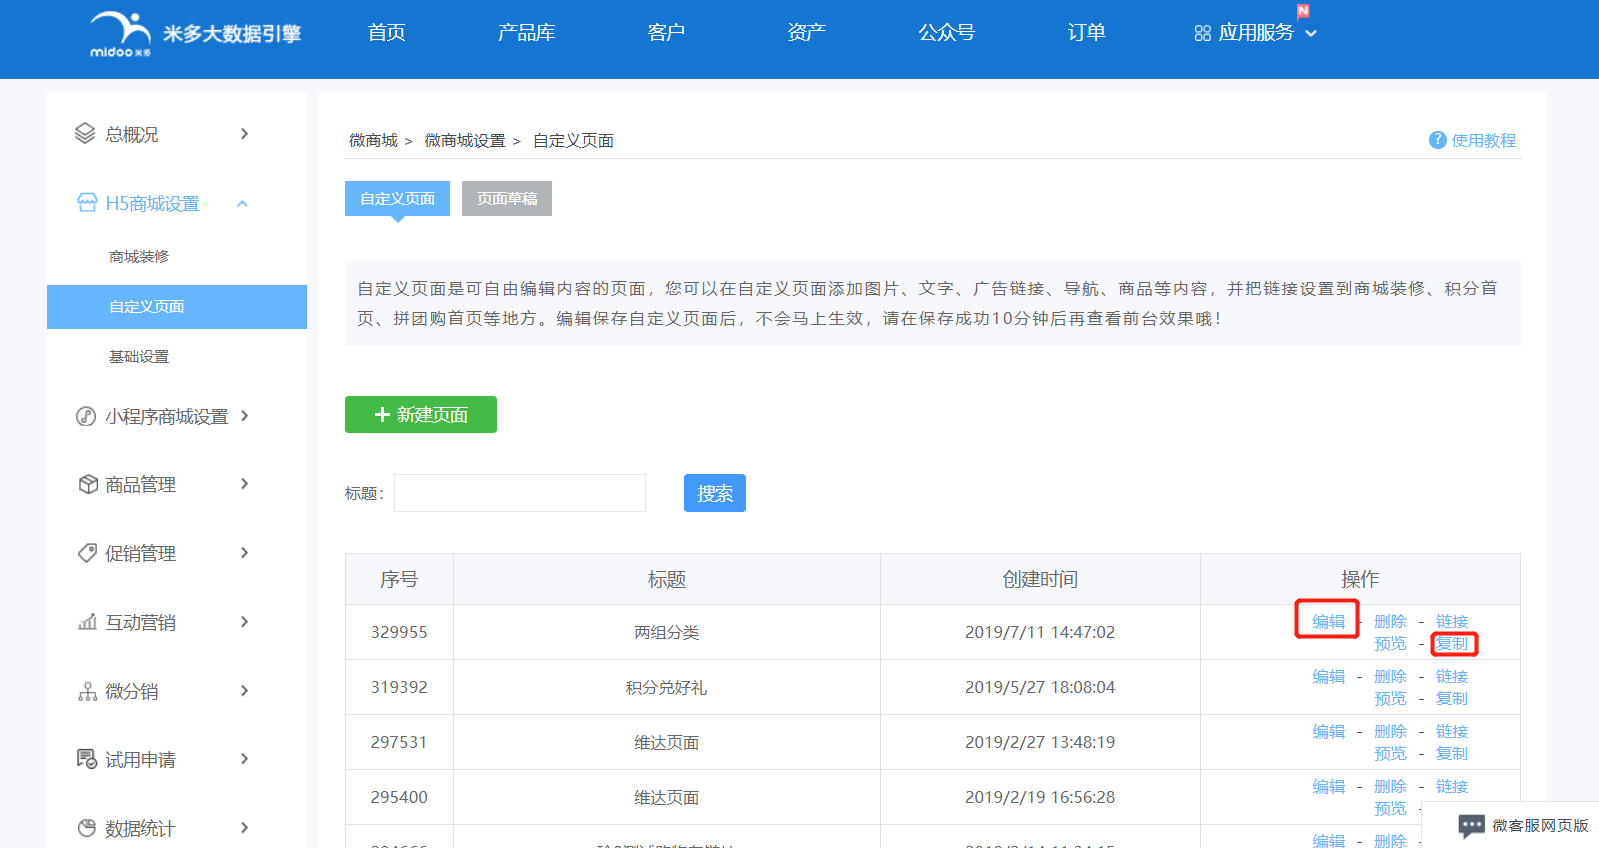The width and height of the screenshot is (1599, 848).
Task: Click 微商城 breadcrumb link
Action: pyautogui.click(x=373, y=141)
